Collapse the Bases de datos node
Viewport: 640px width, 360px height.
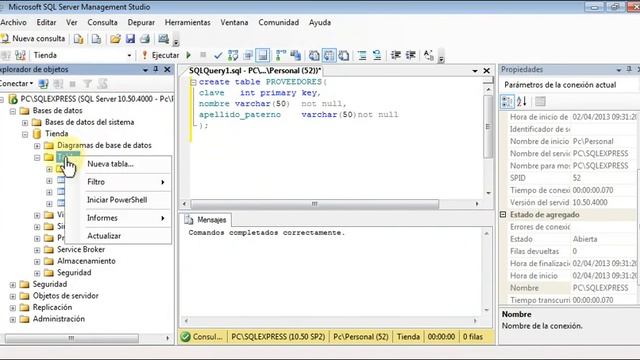(13, 111)
